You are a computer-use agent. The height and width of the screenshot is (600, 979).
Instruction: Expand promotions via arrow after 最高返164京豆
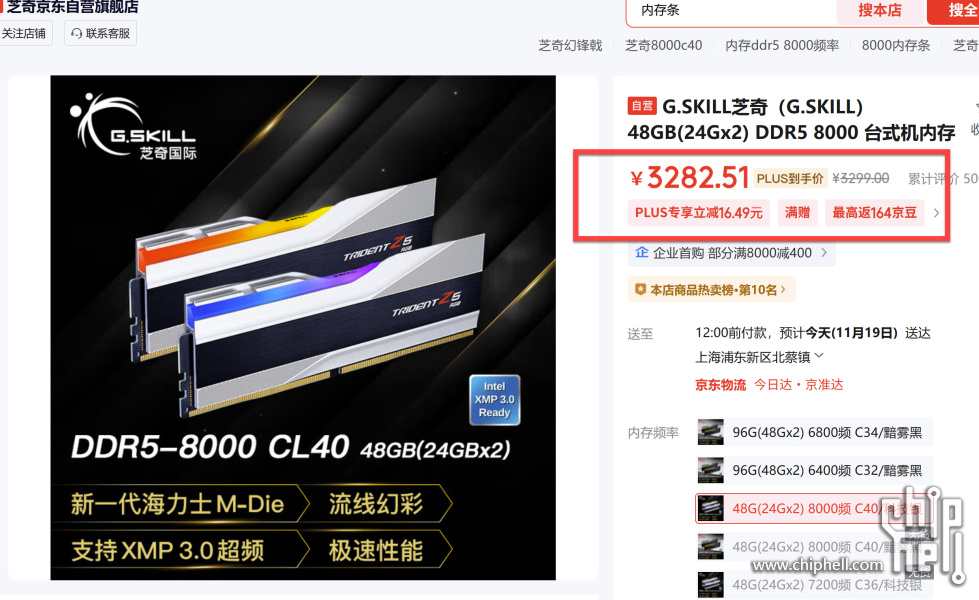pos(936,213)
